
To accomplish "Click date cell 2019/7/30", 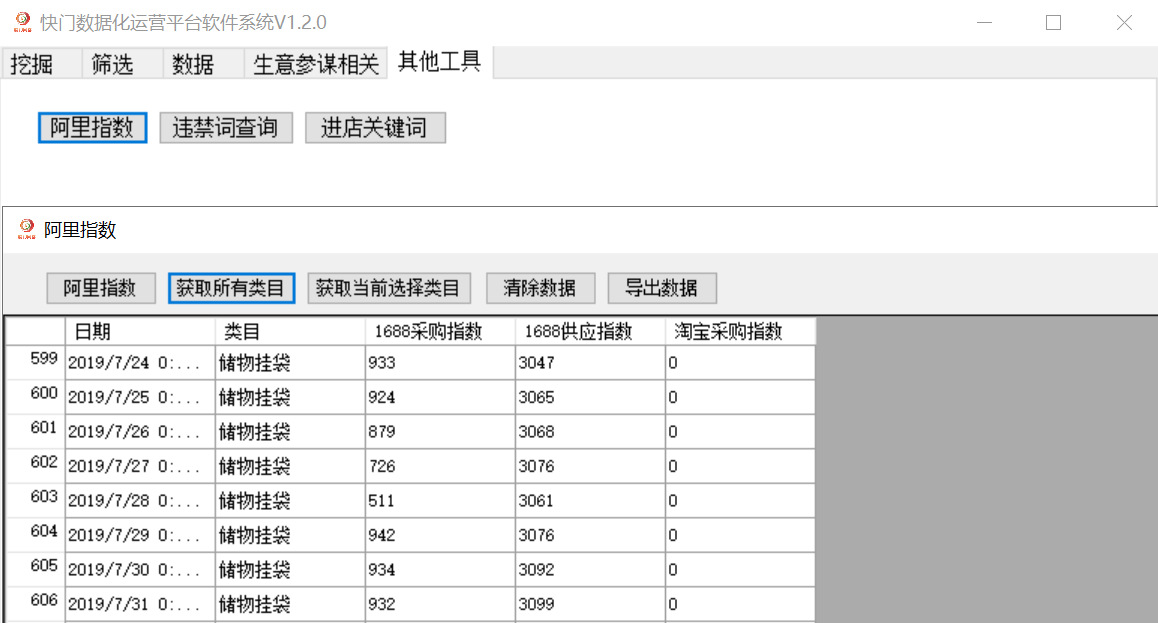I will click(x=140, y=570).
